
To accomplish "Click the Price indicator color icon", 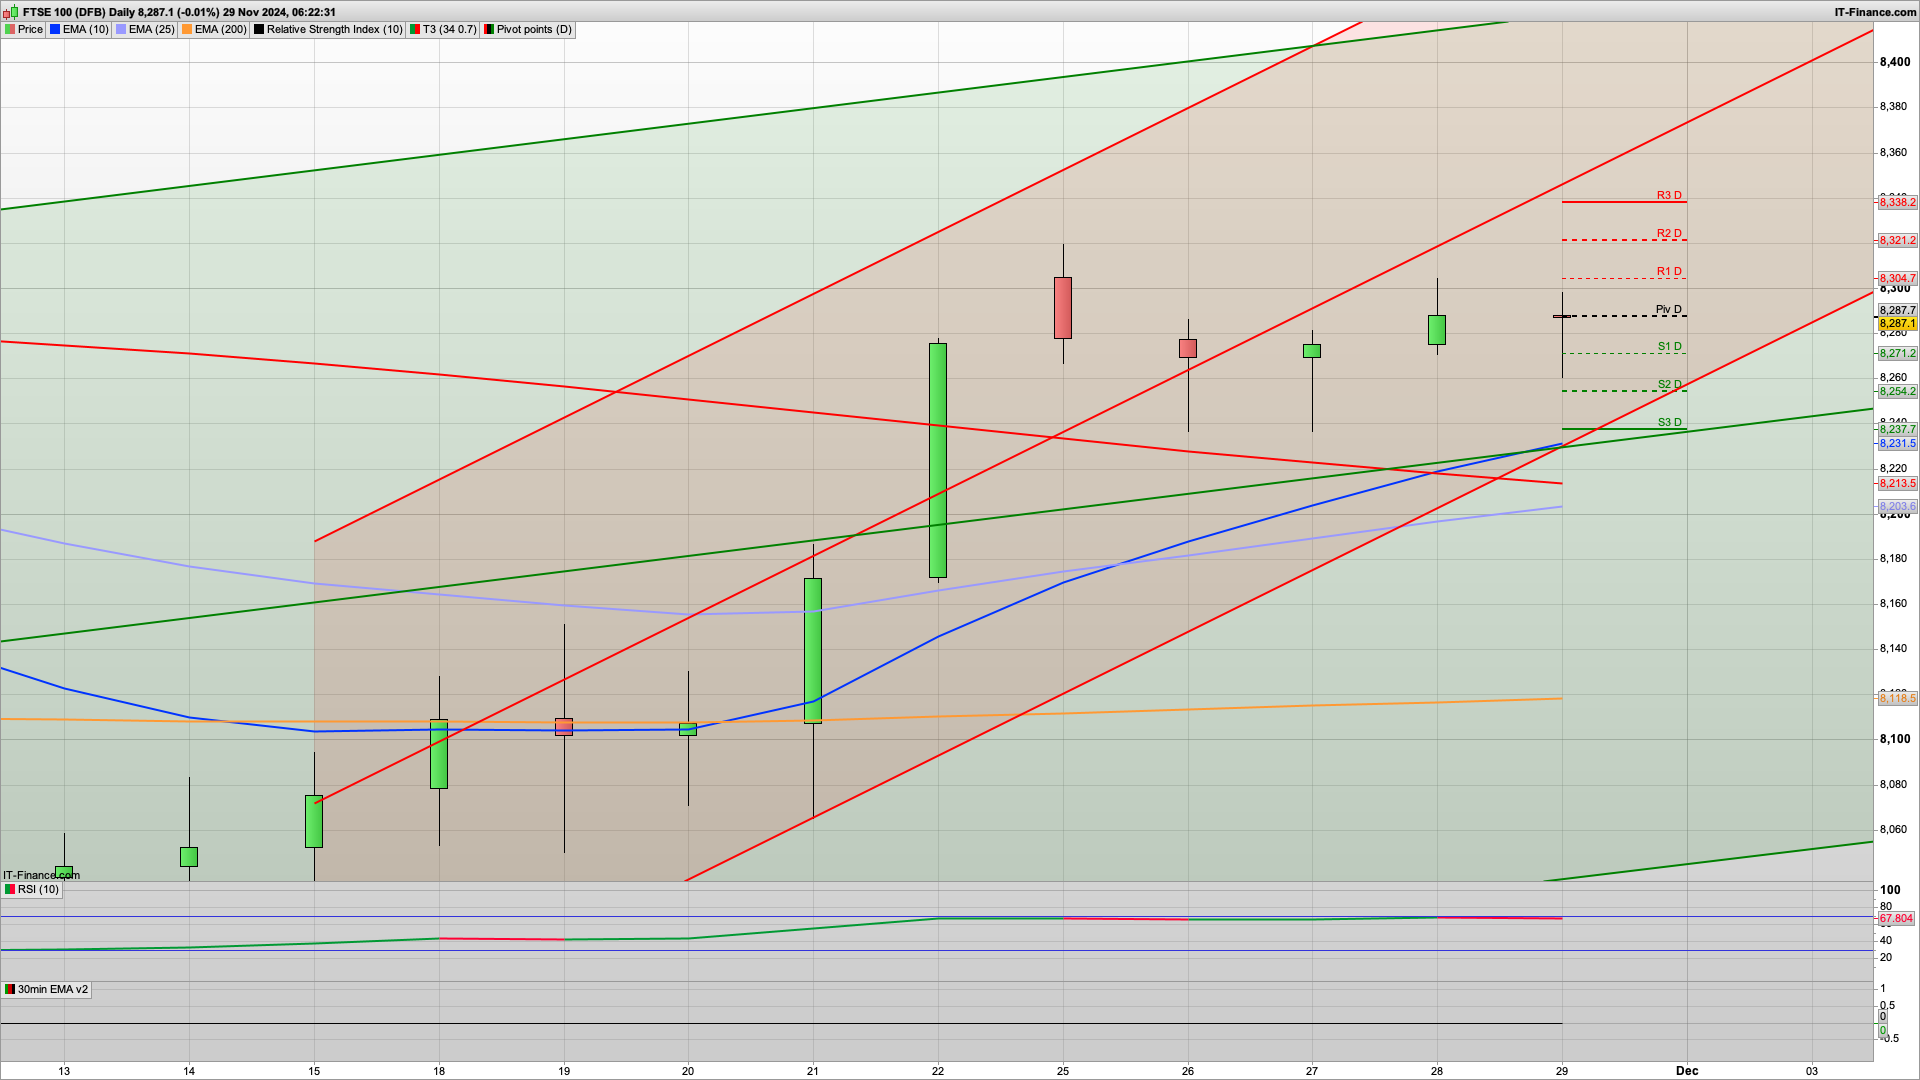I will (x=10, y=30).
